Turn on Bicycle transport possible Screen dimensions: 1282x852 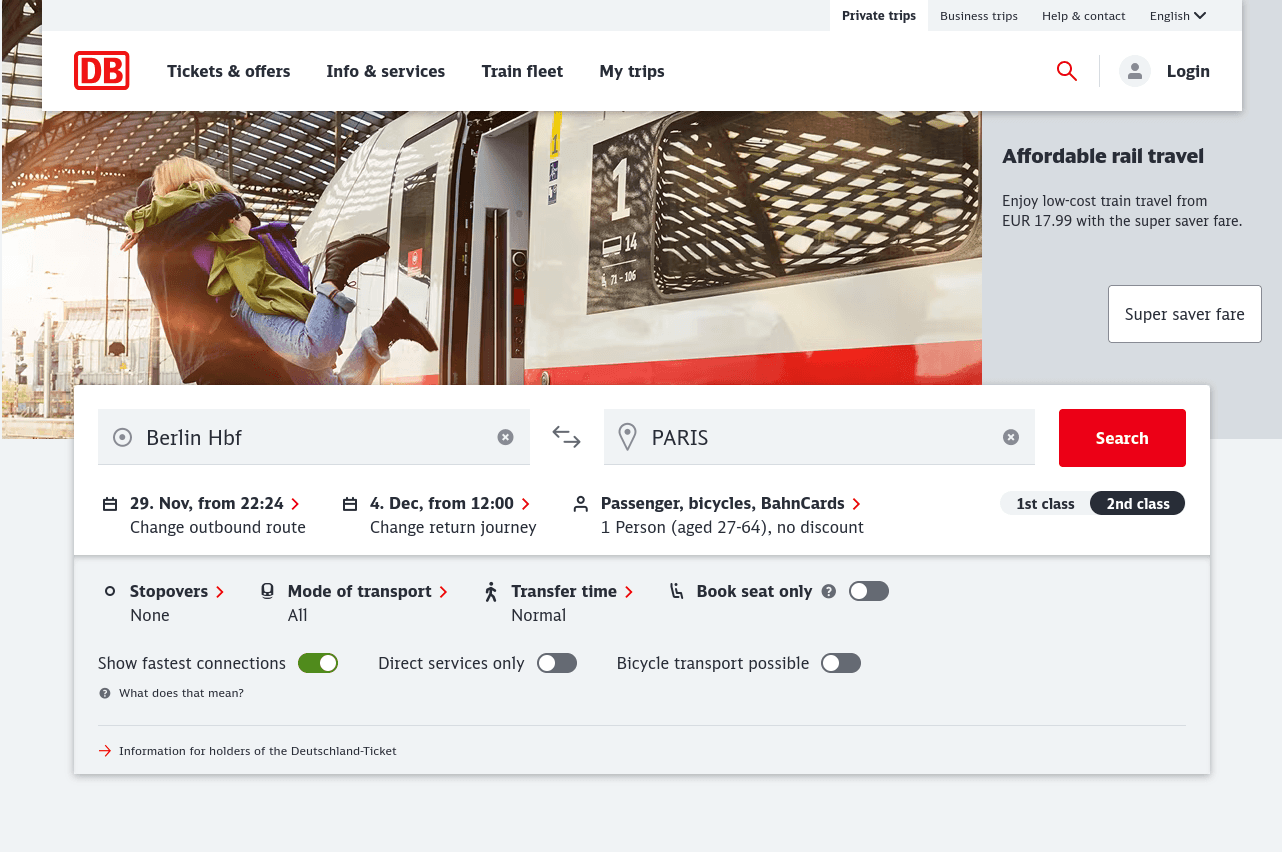click(x=840, y=663)
